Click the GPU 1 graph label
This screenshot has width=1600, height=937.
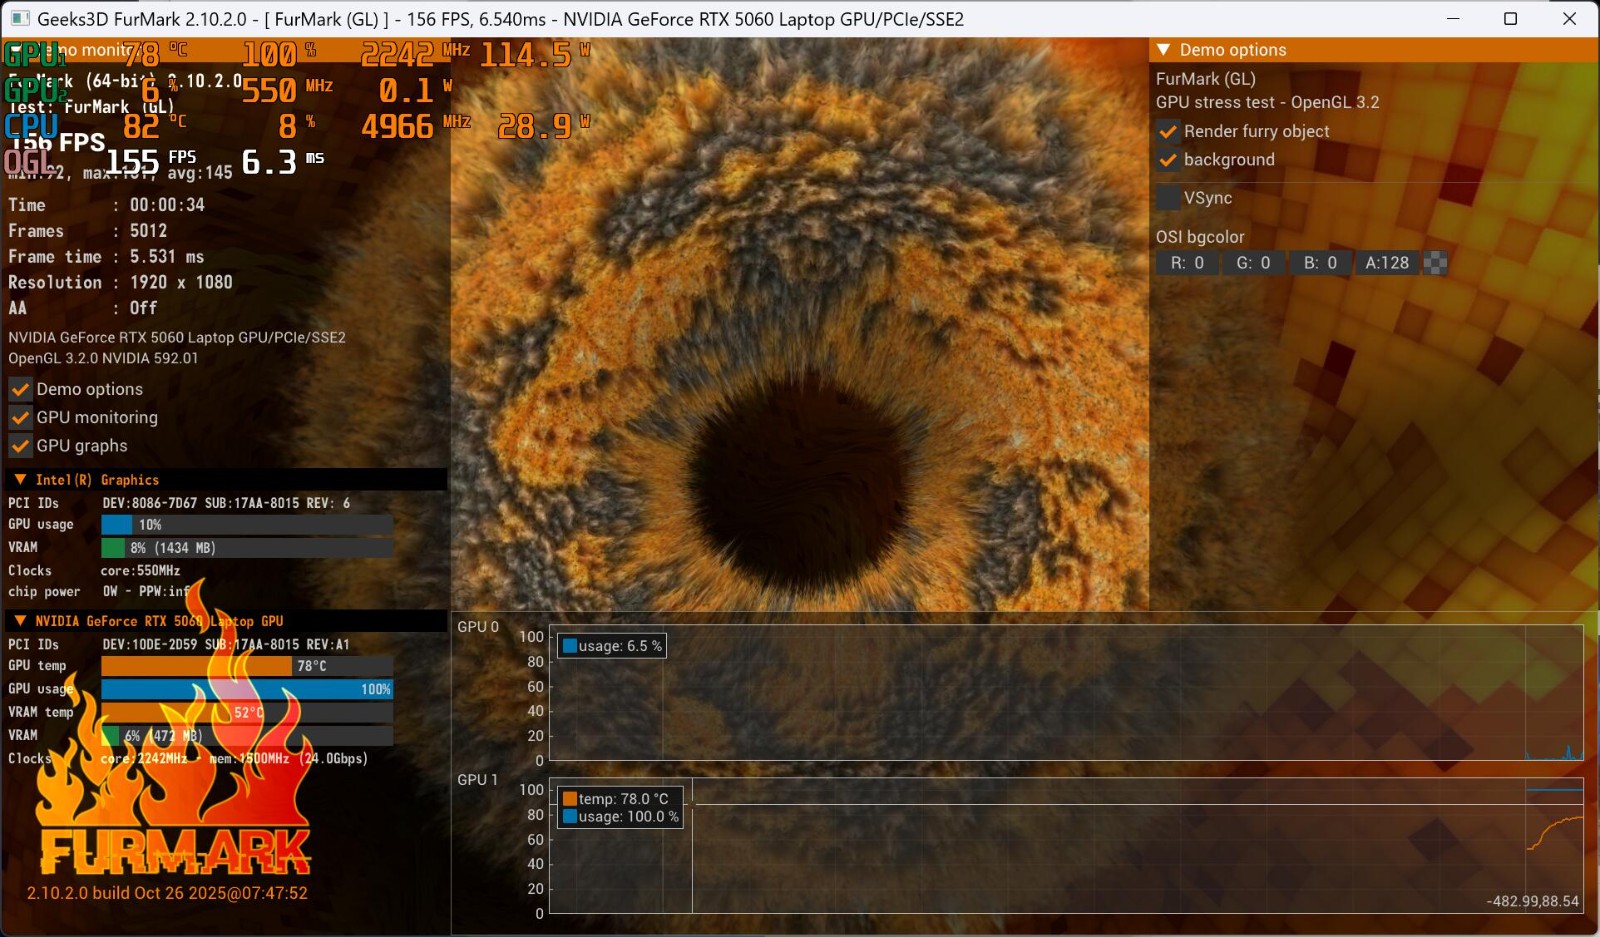point(477,780)
